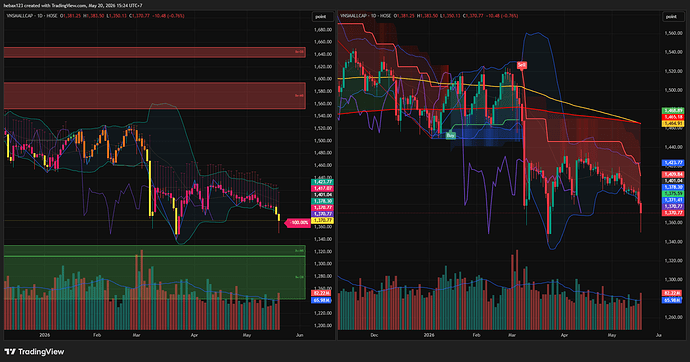Click red 82.22M volume label on left chart
690x362 pixels.
321,293
